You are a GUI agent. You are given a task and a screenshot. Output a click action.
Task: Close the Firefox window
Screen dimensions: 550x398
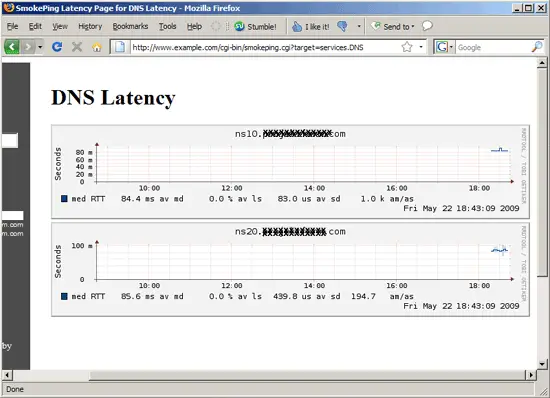pyautogui.click(x=541, y=8)
